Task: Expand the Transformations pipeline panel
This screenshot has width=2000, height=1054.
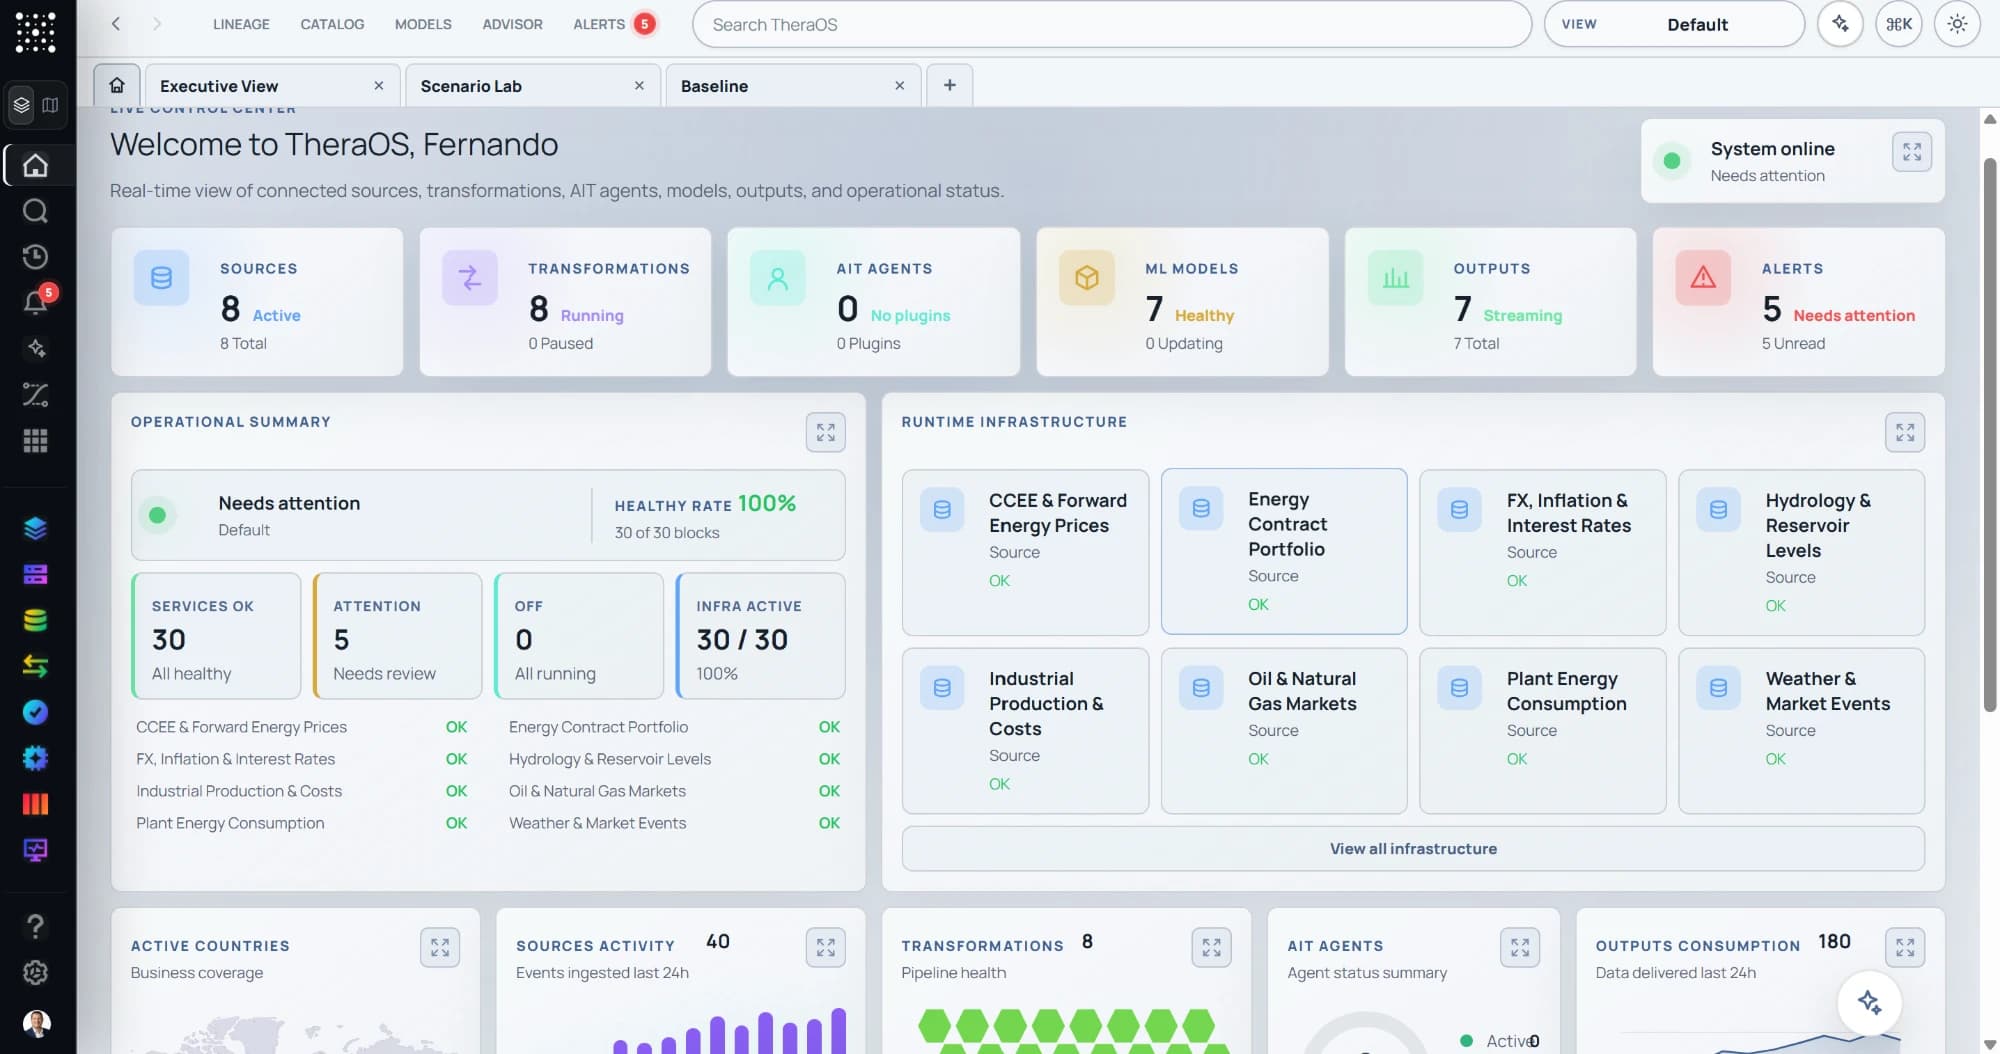Action: [1211, 947]
